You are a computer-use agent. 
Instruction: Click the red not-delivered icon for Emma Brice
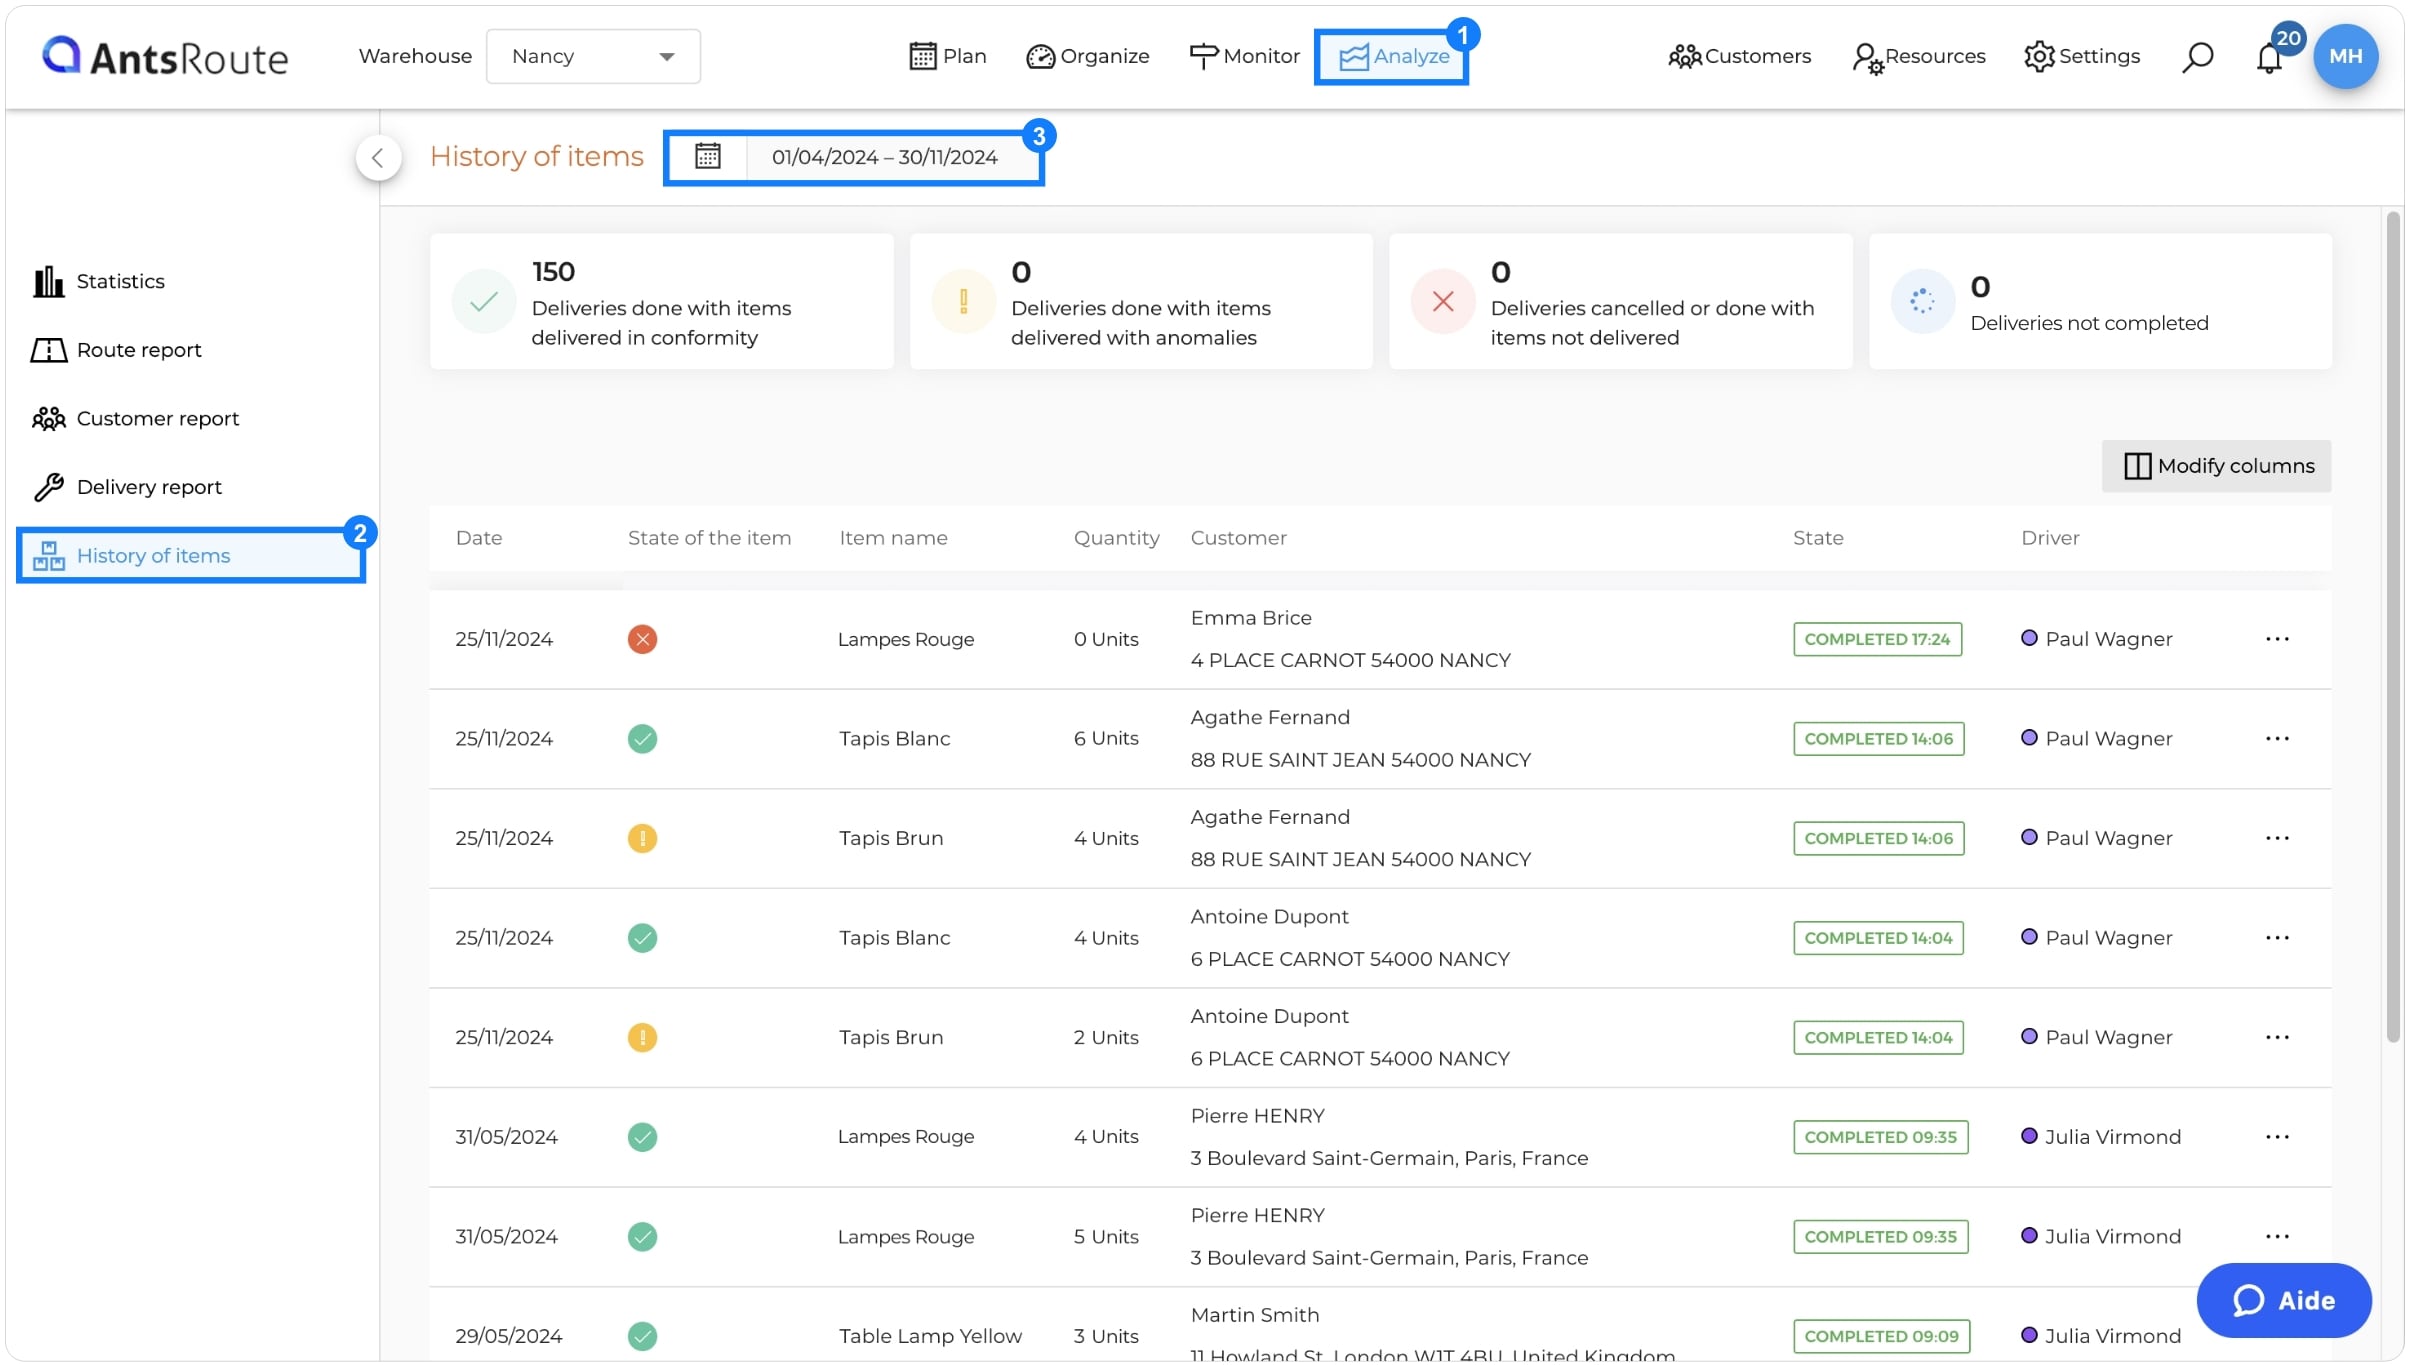click(x=642, y=639)
